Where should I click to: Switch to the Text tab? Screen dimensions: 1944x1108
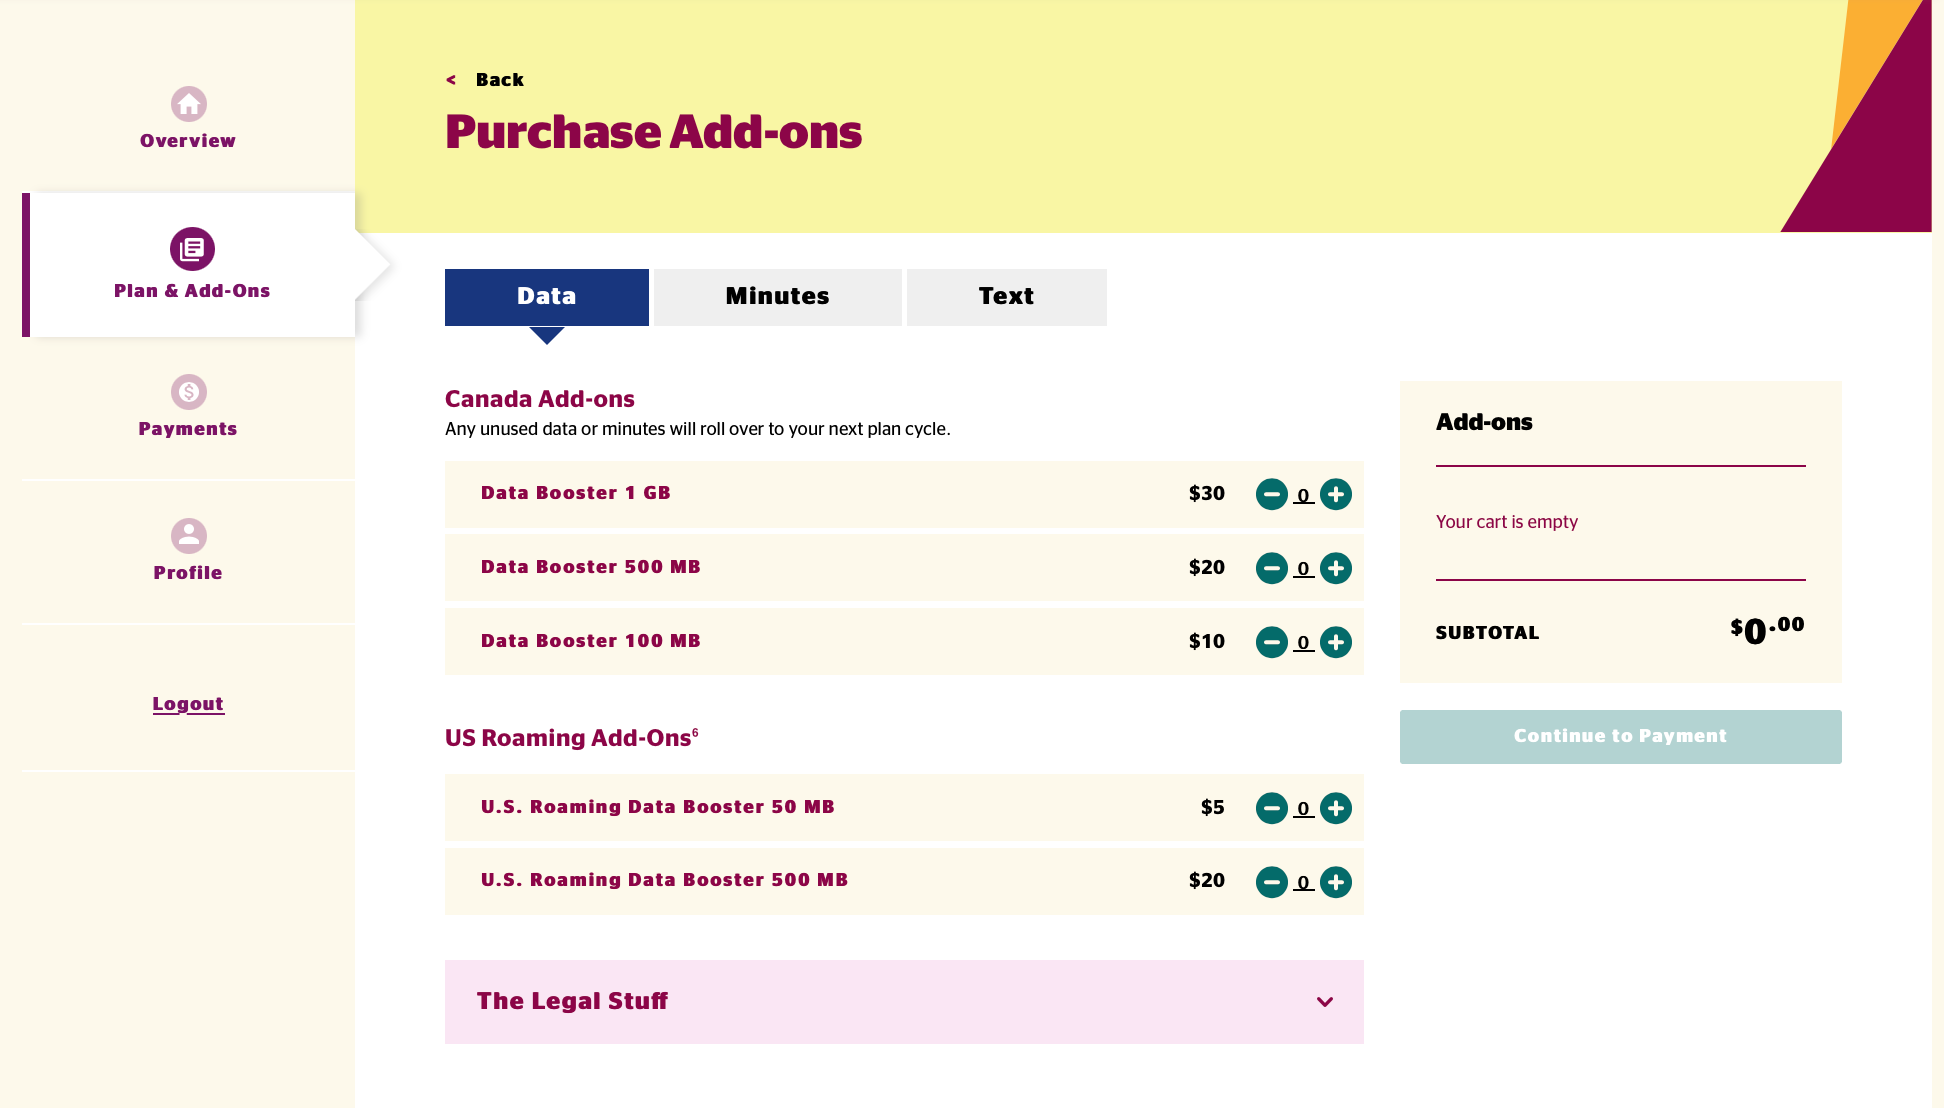[x=1005, y=296]
